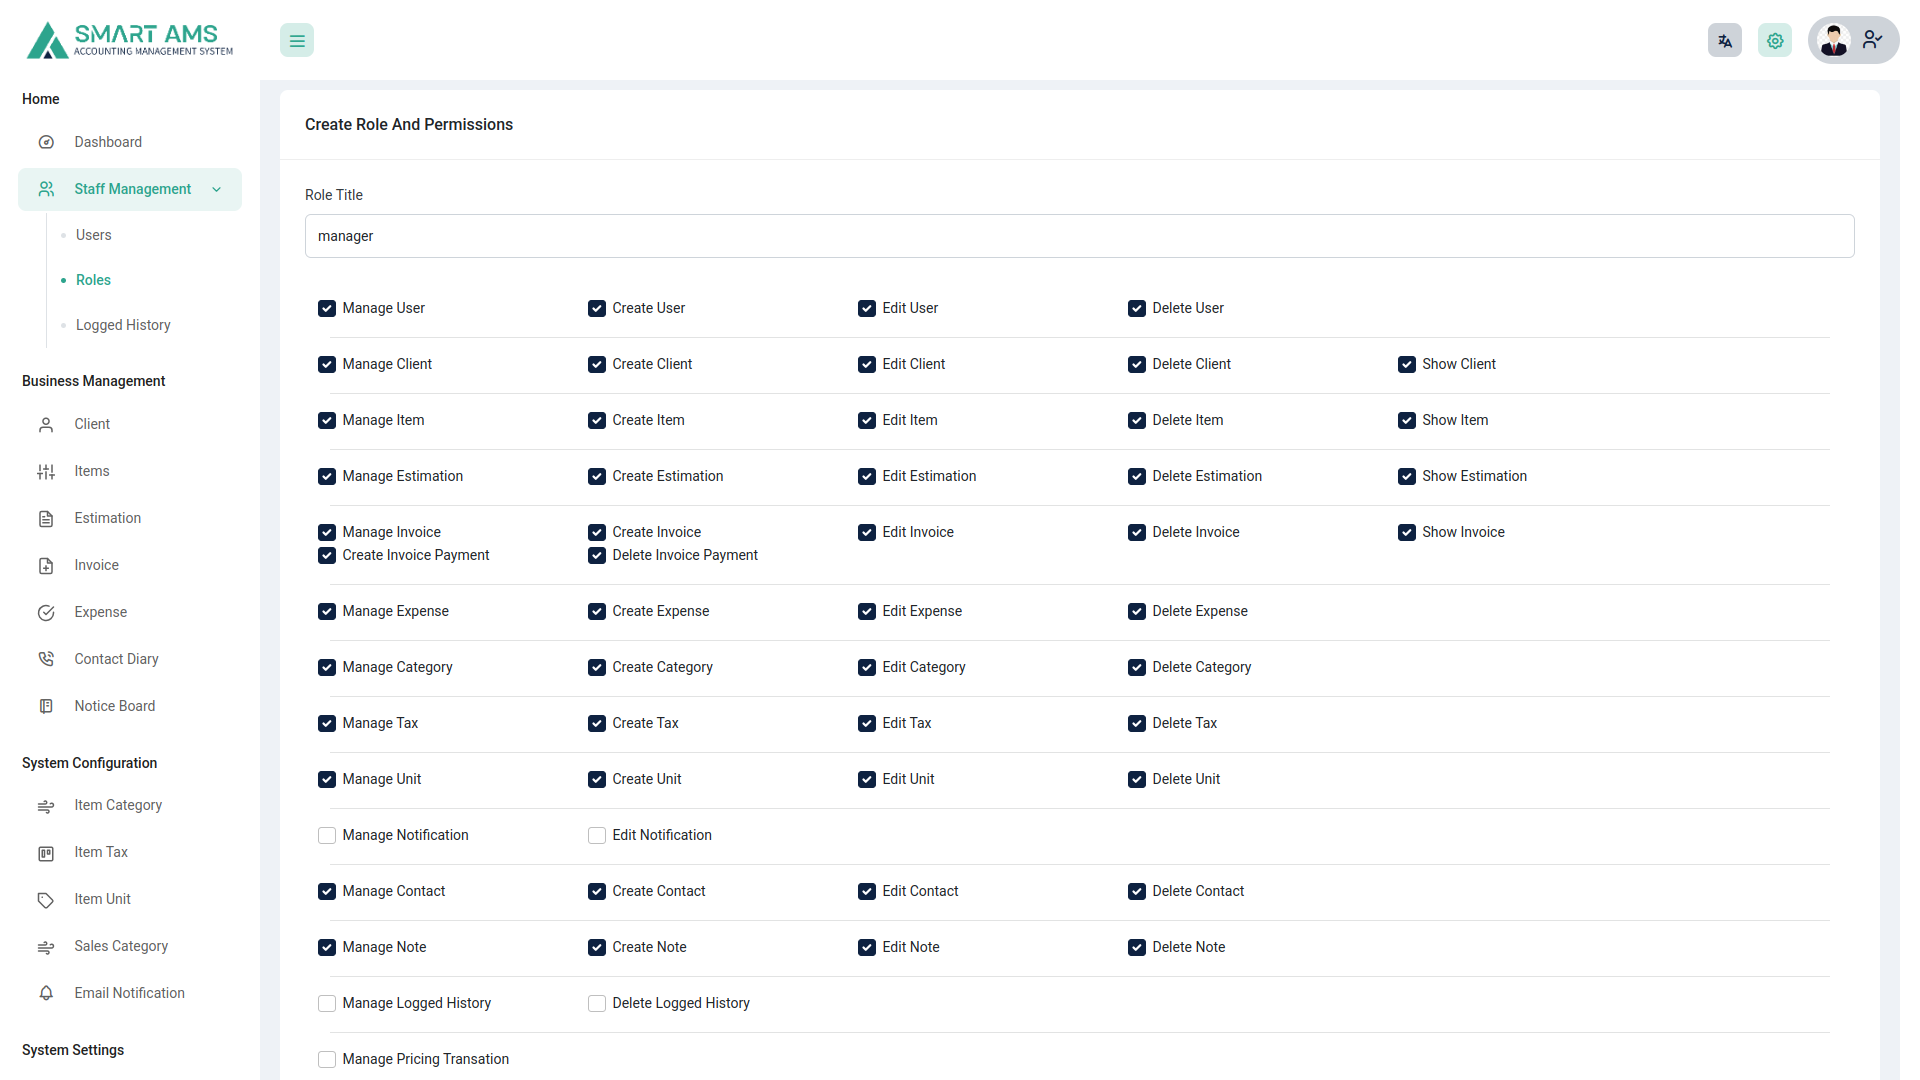Click the Expense checkmark circle icon
The height and width of the screenshot is (1080, 1920).
coord(46,612)
